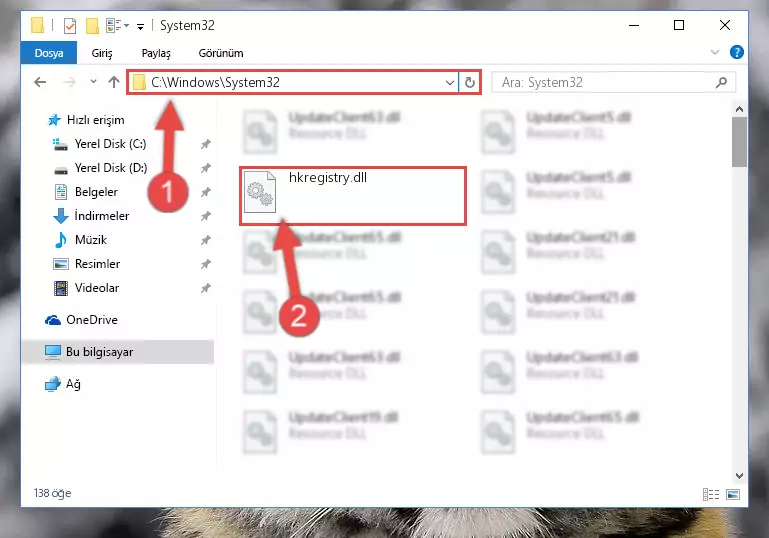Click the pin icon beside Müzik
769x538 pixels.
tap(205, 240)
